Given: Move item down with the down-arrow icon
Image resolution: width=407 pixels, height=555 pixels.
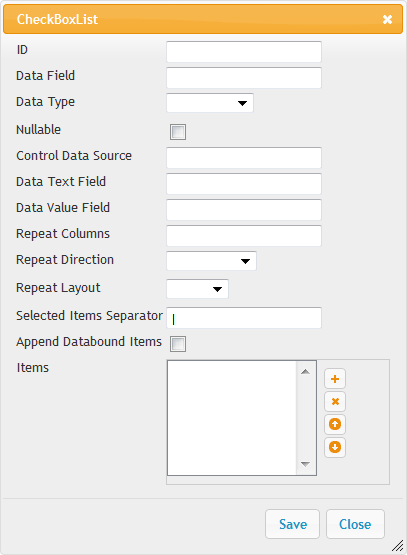Looking at the screenshot, I should click(335, 447).
